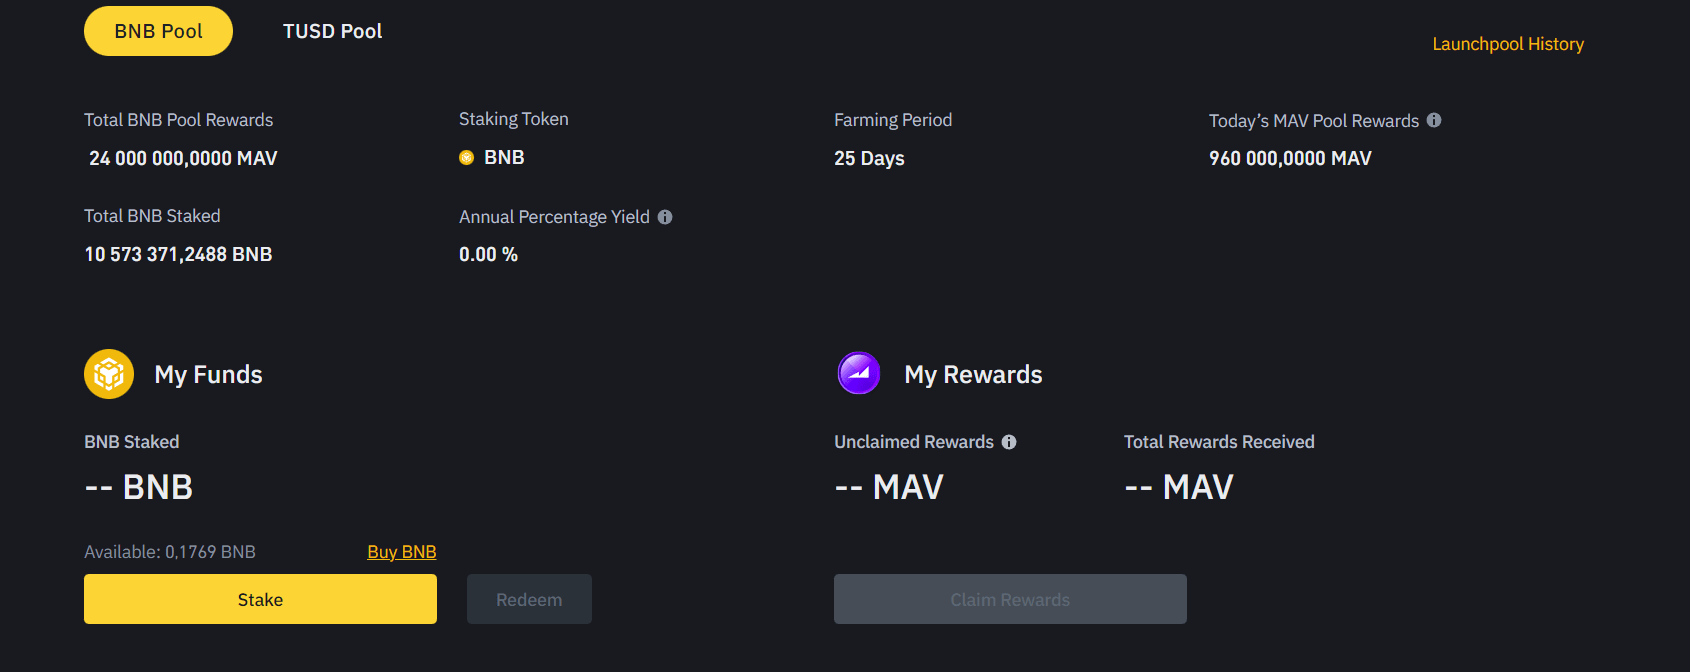Viewport: 1690px width, 672px height.
Task: Open the TUSD Pool tab
Action: click(332, 31)
